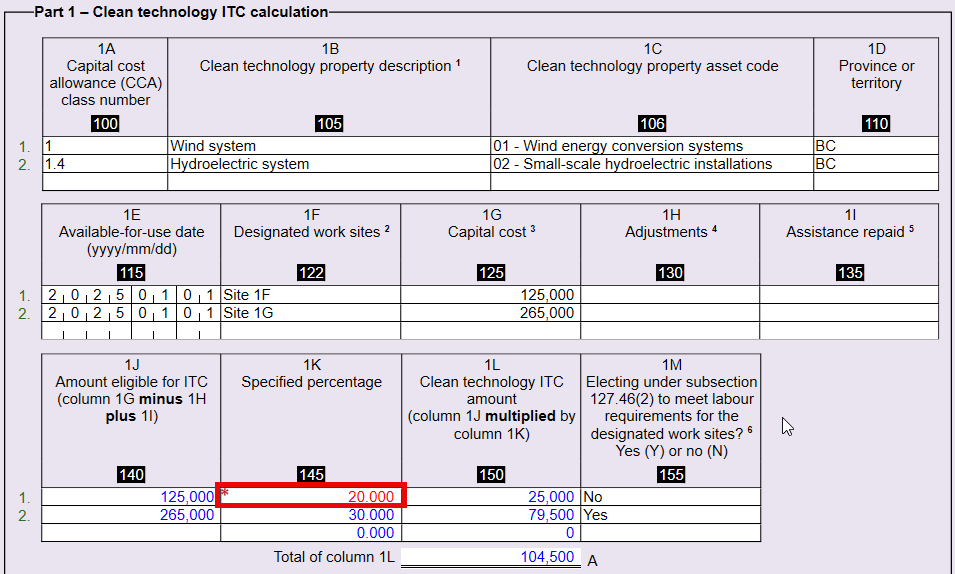
Task: Open the labour election dropdown showing No
Action: click(671, 497)
